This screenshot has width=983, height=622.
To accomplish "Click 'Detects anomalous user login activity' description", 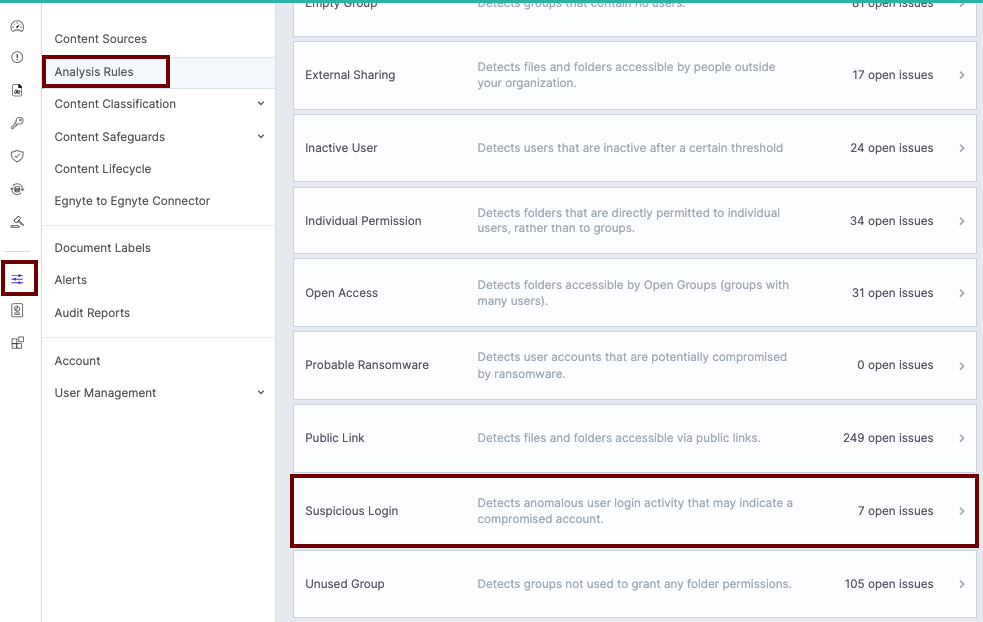I will click(x=635, y=511).
